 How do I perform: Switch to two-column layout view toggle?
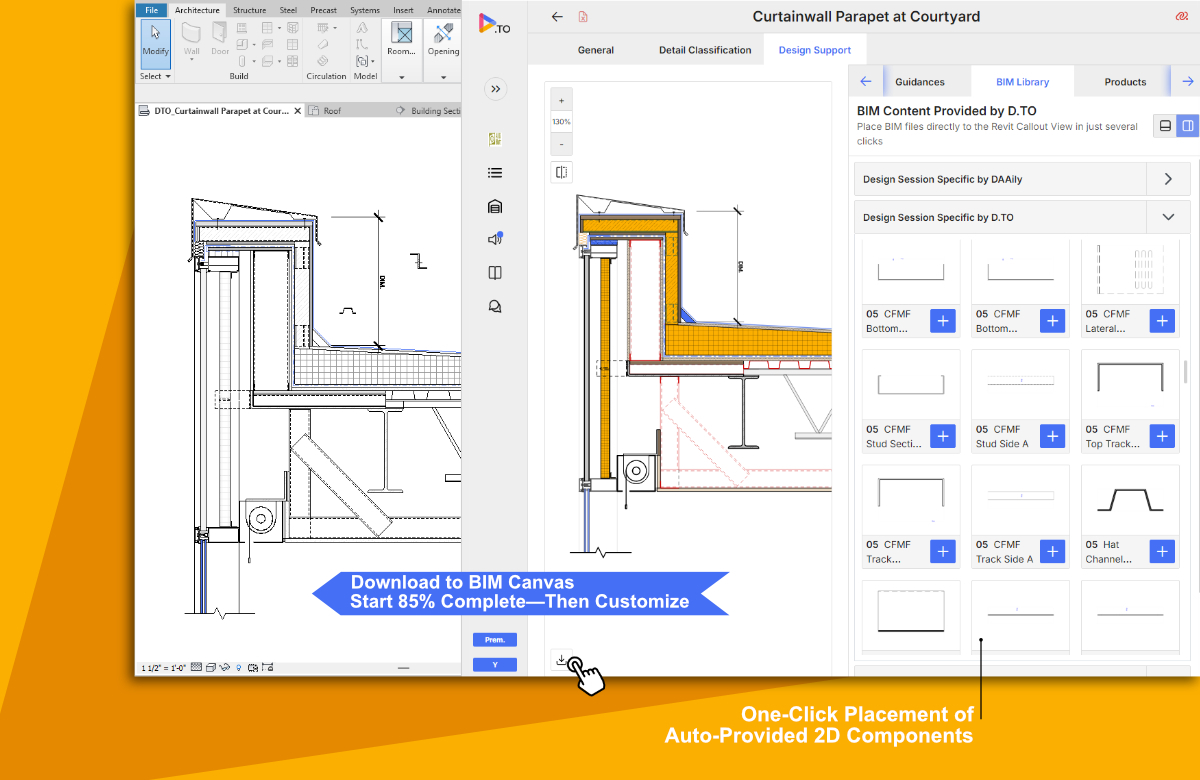(1187, 125)
